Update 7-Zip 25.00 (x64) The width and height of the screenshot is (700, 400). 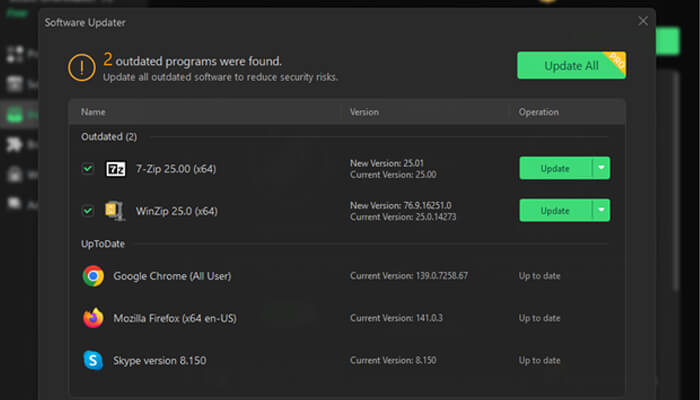(x=555, y=168)
